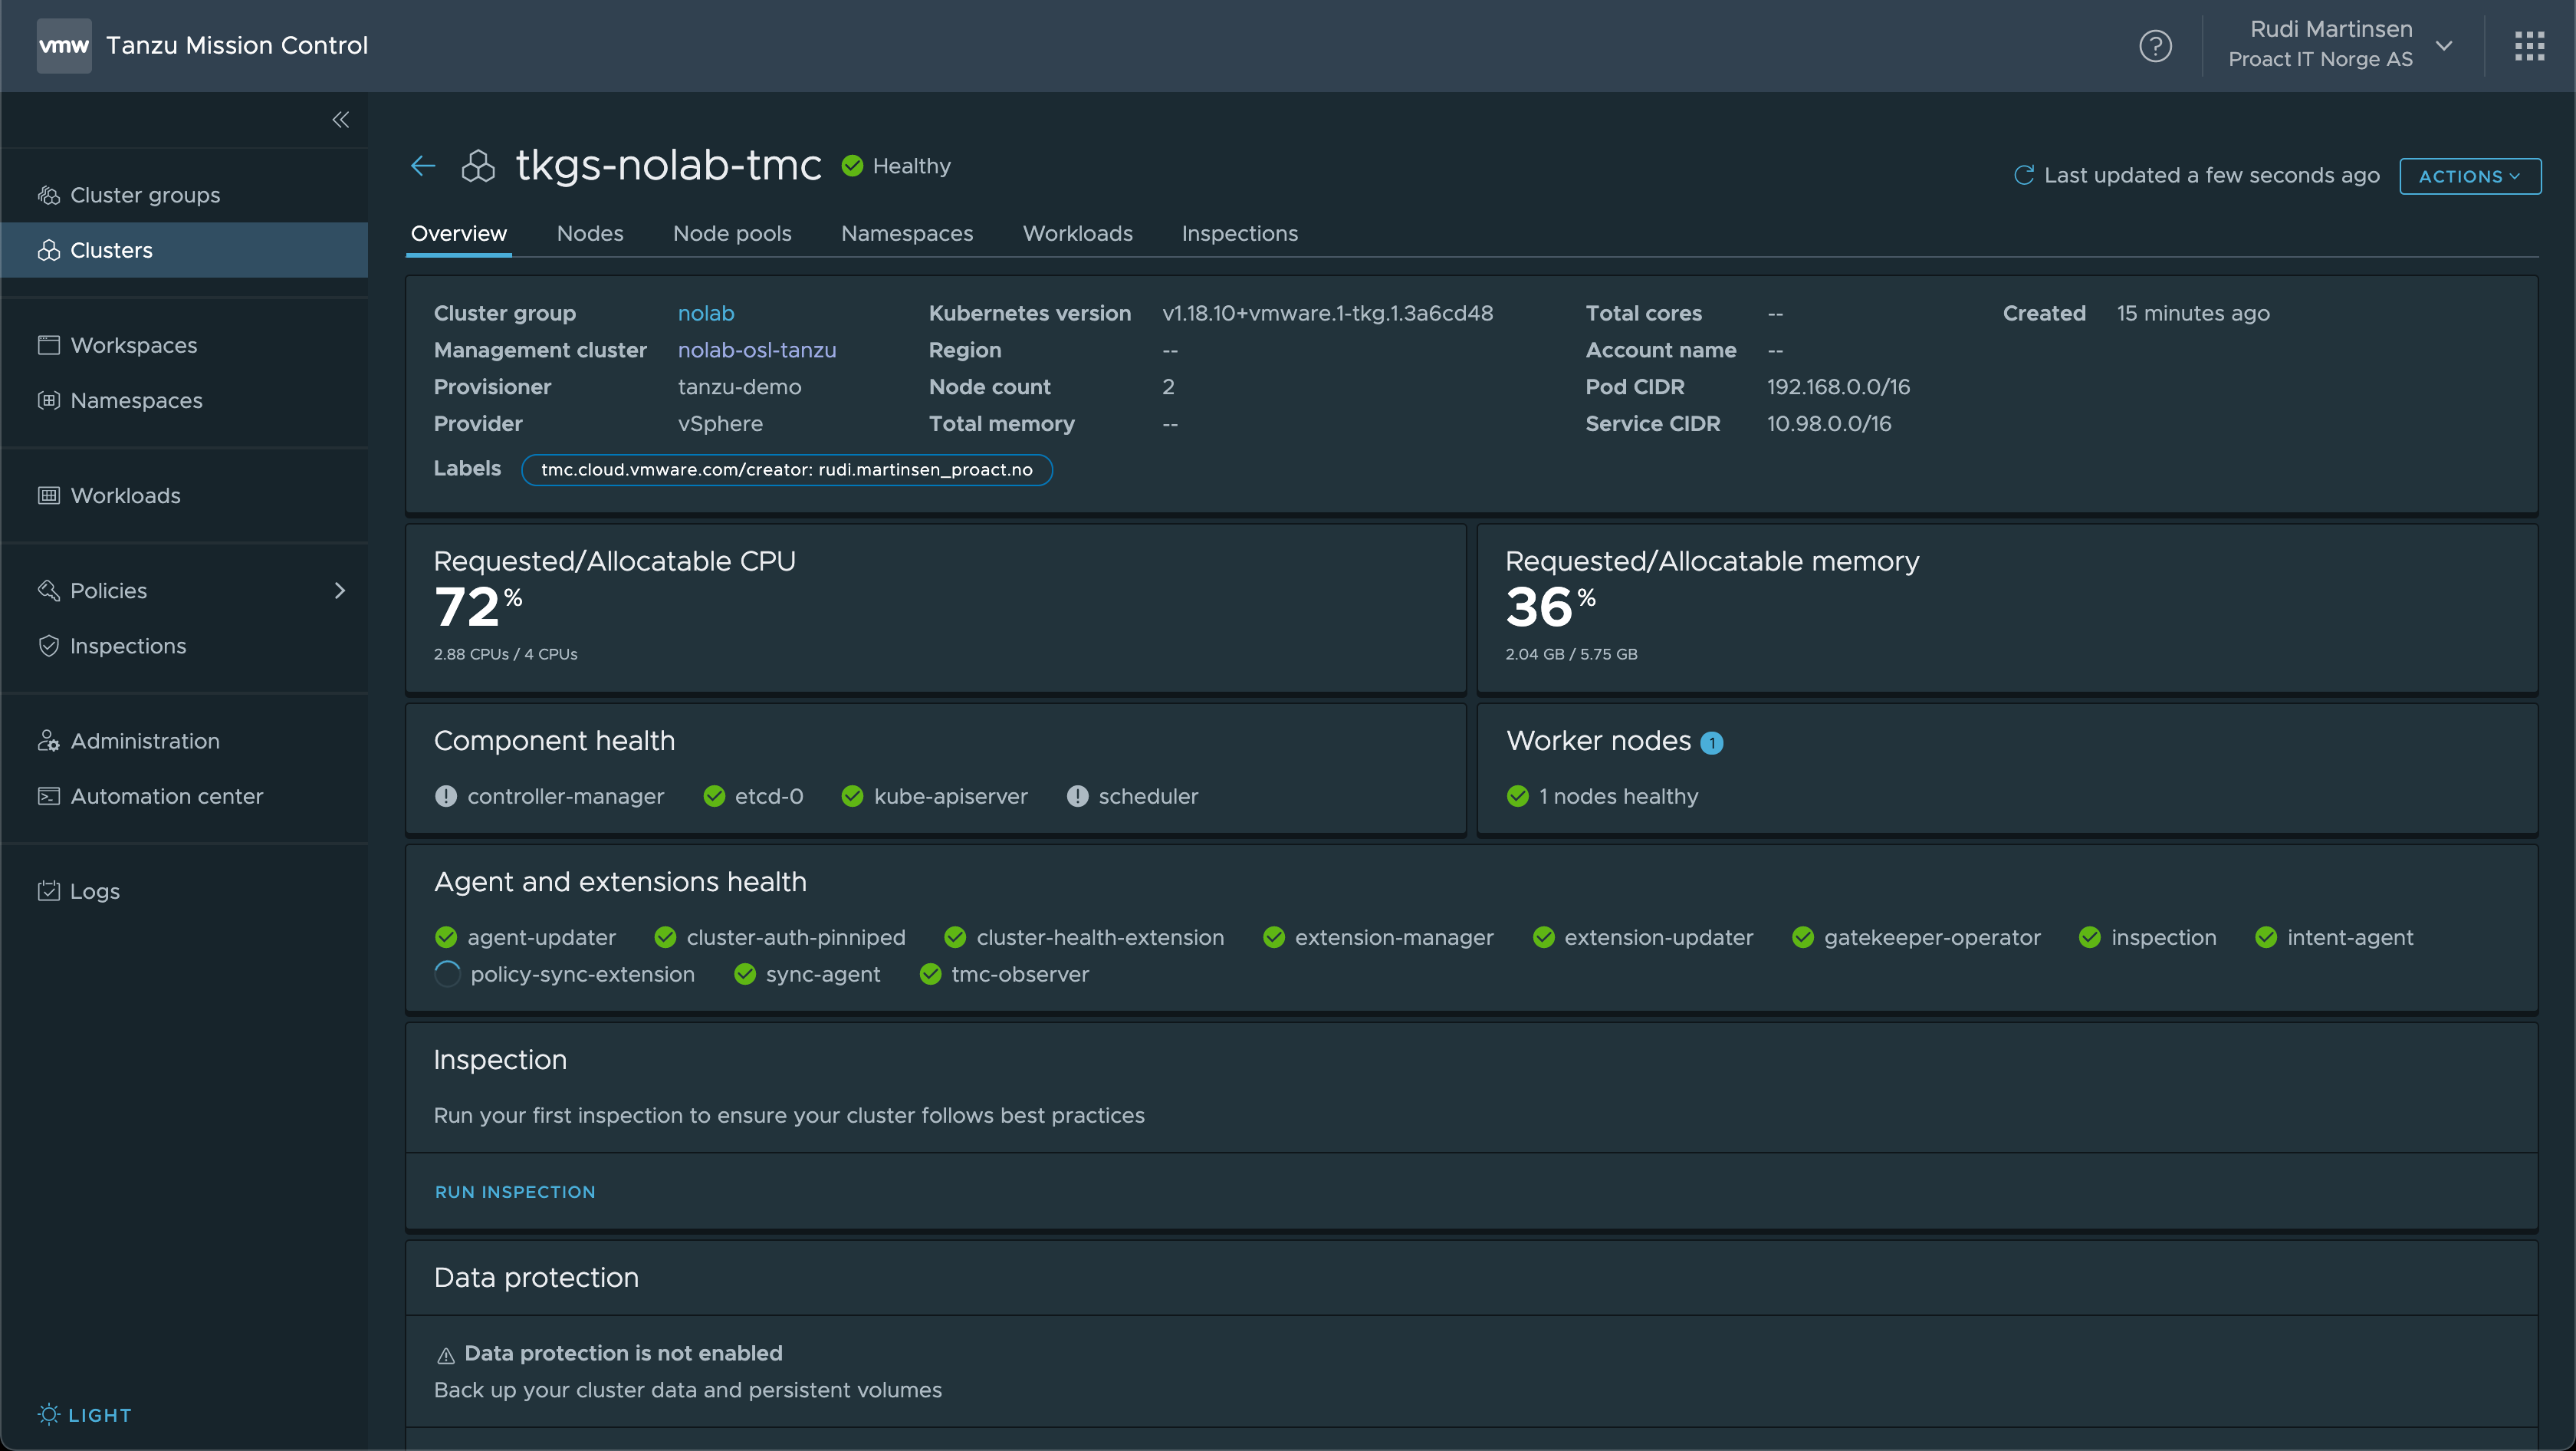2576x1451 pixels.
Task: Open the Rudi Martinsen user menu
Action: (x=2340, y=45)
